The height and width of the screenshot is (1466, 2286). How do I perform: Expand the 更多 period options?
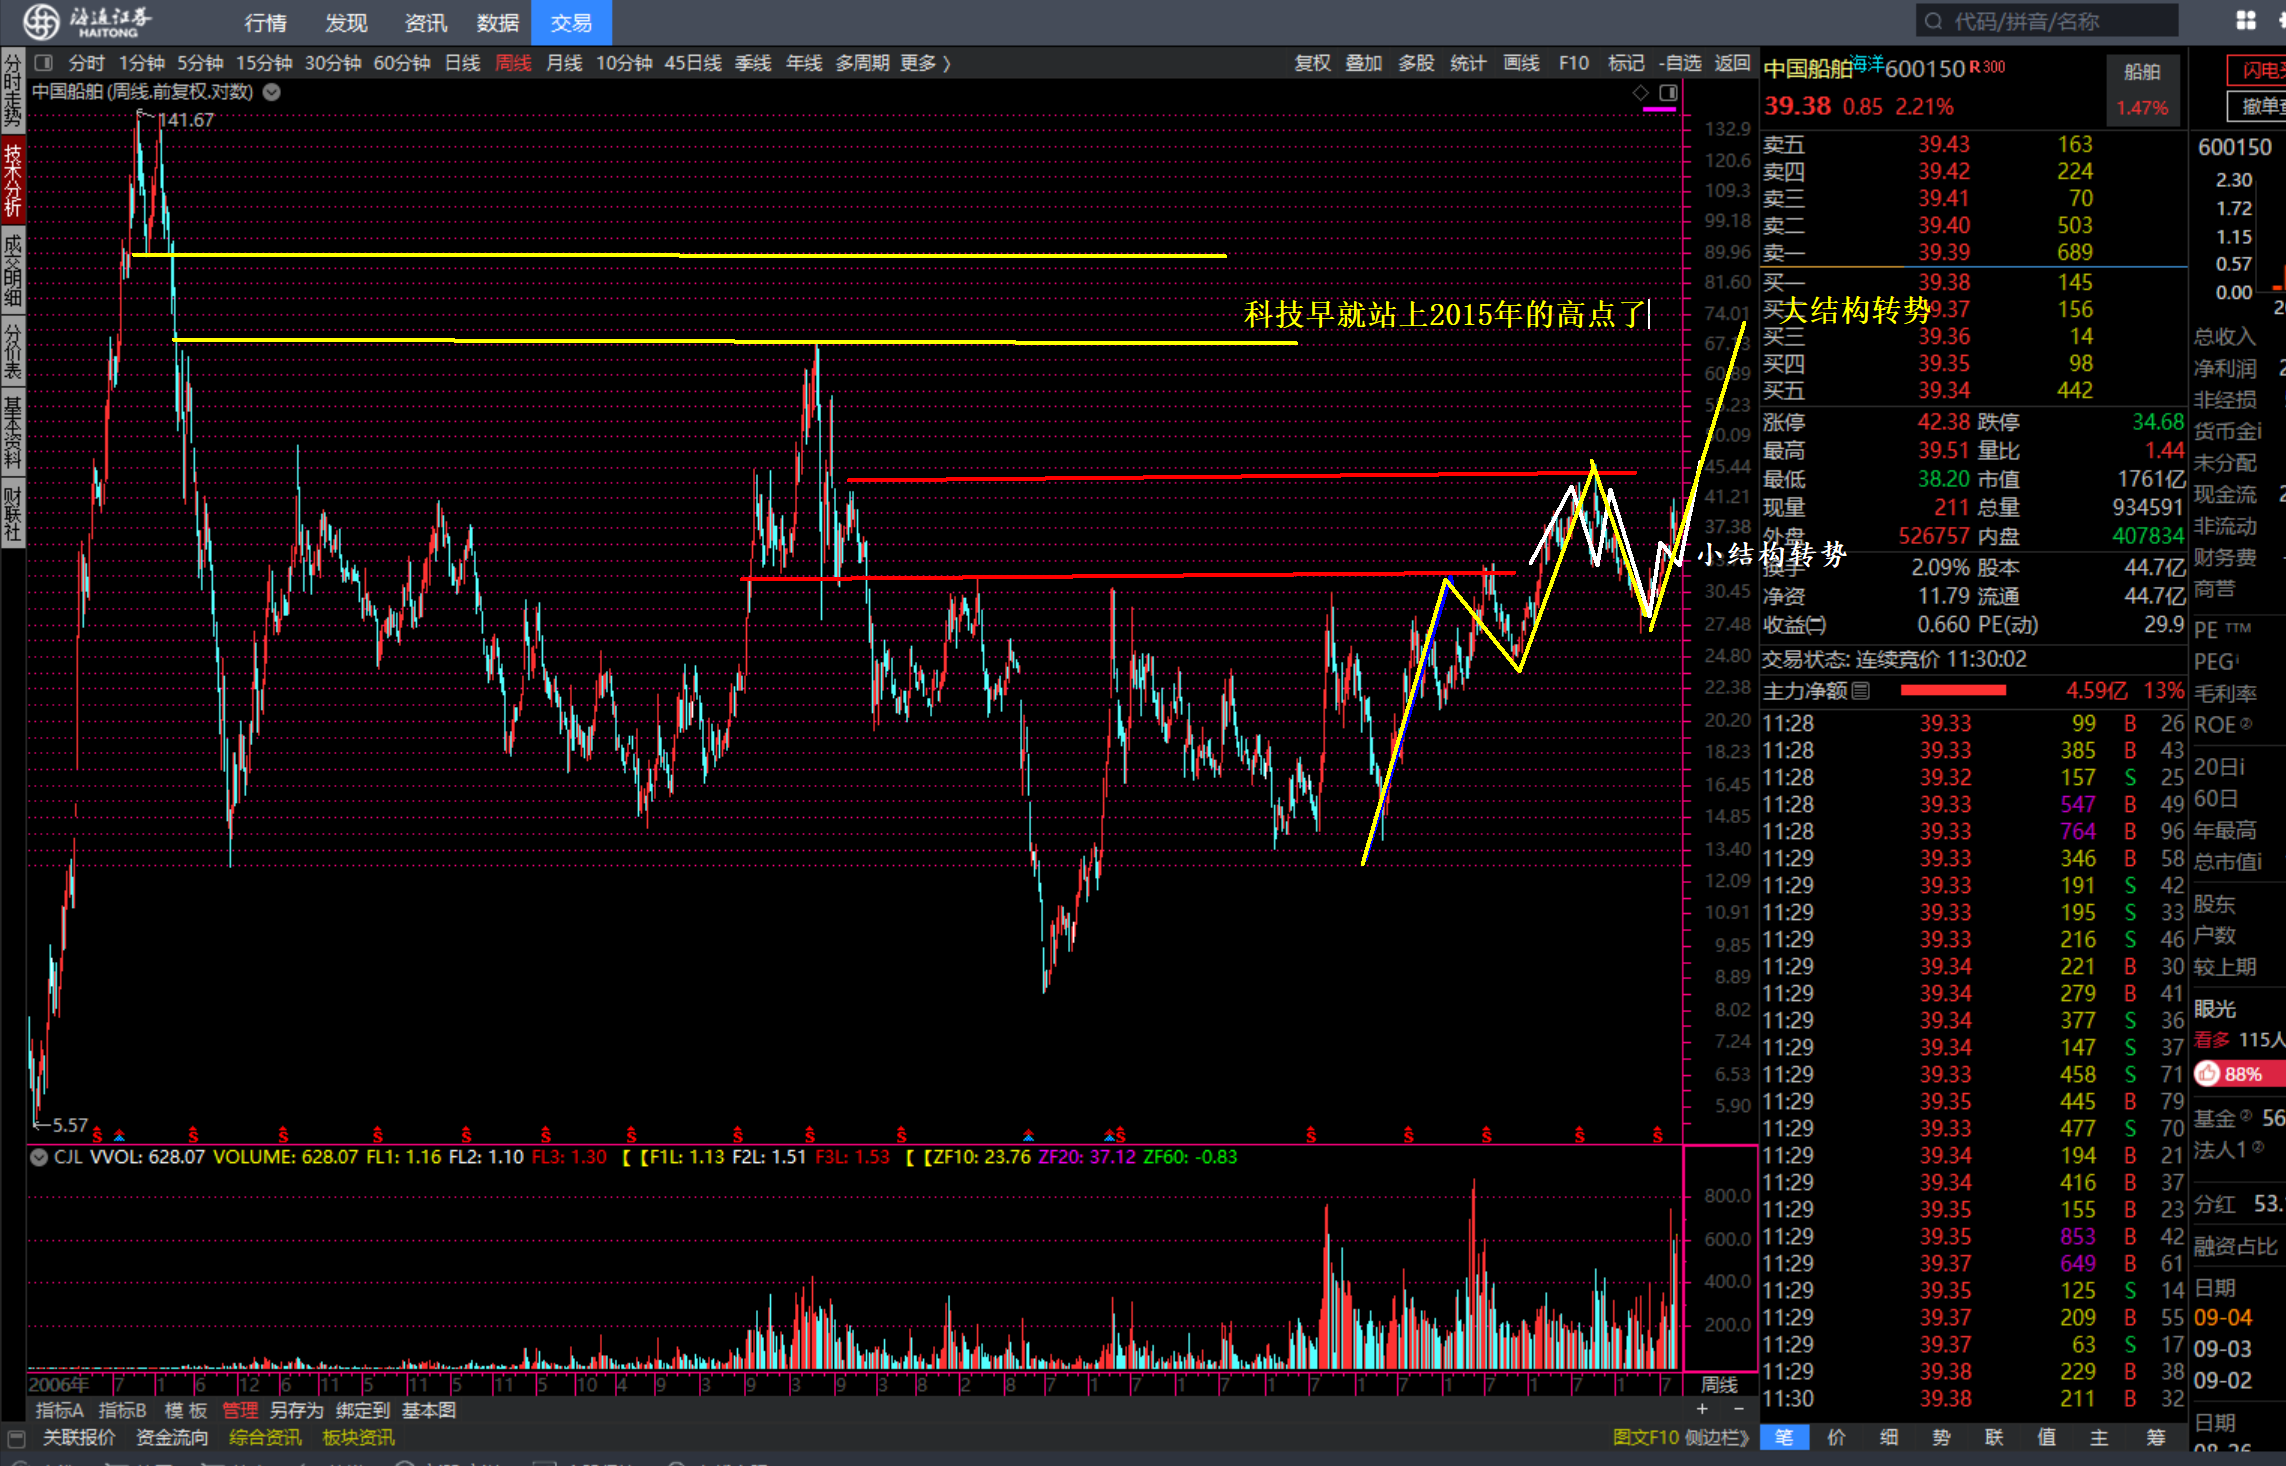[925, 63]
